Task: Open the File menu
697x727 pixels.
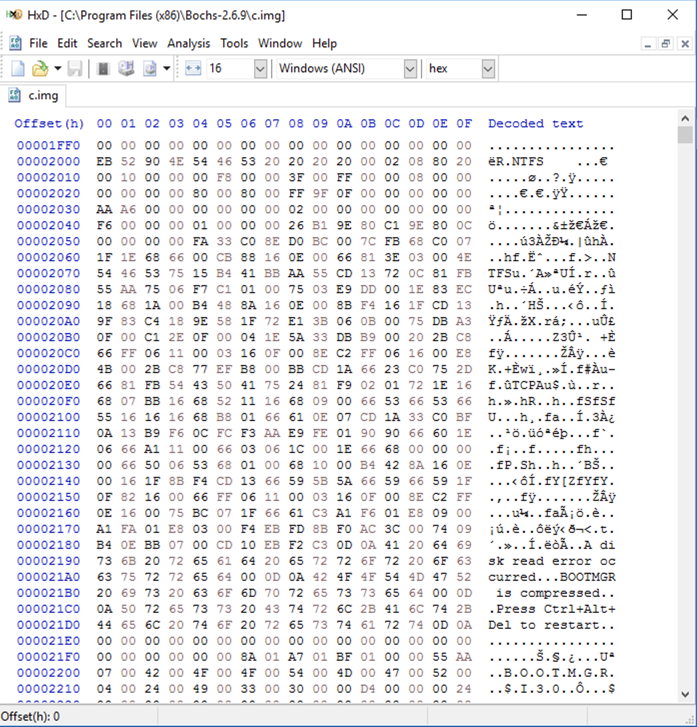Action: [38, 43]
